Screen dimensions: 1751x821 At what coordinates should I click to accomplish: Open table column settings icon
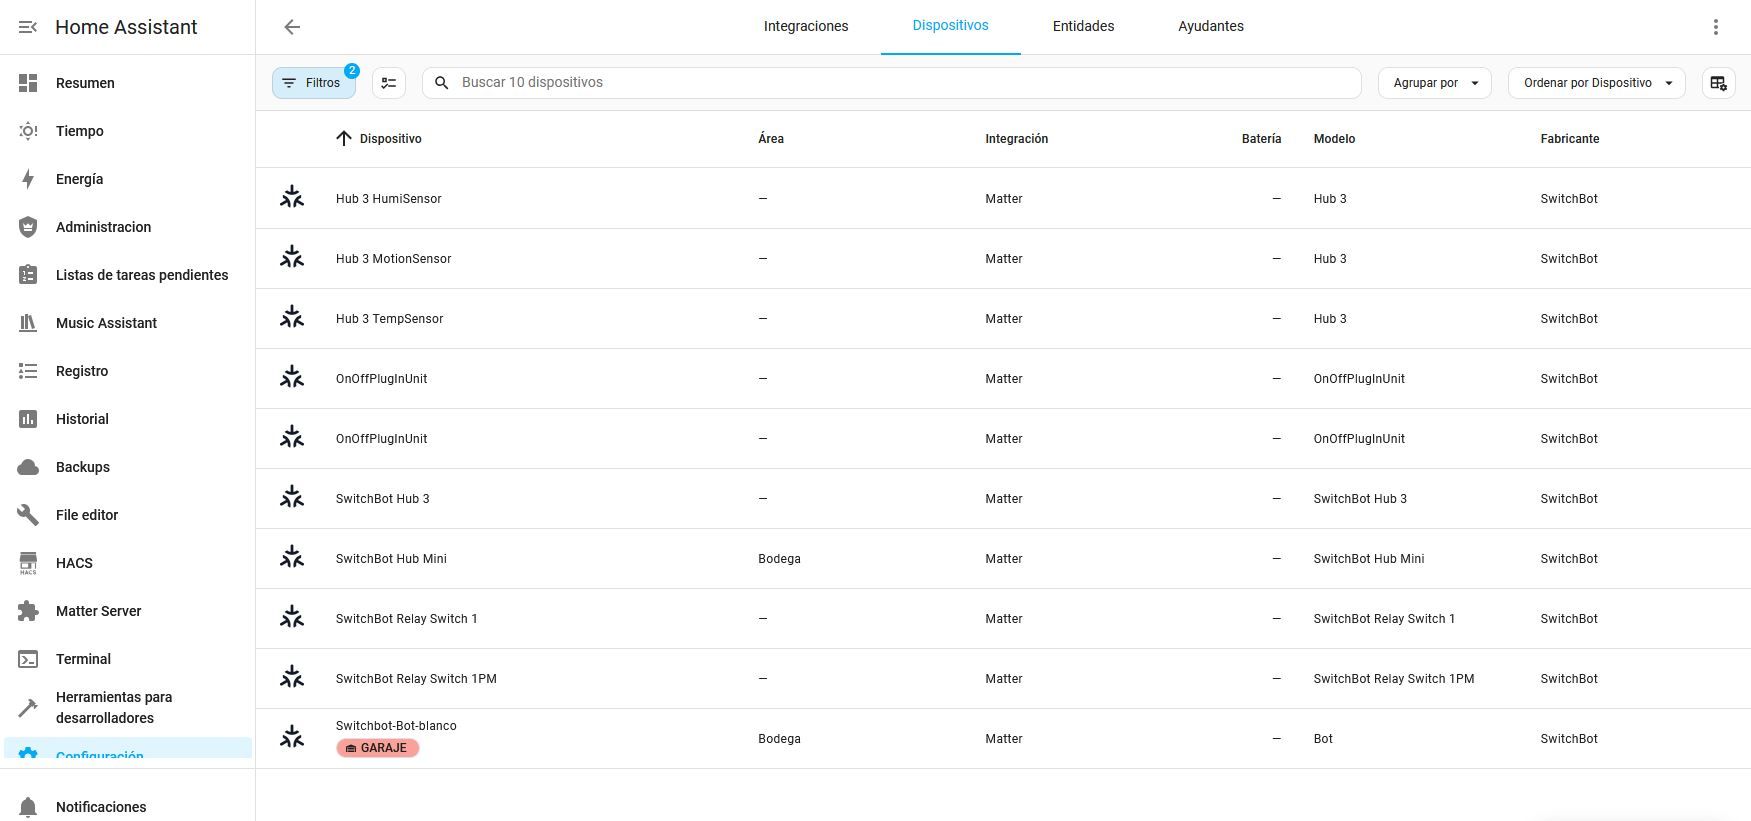click(x=1718, y=83)
